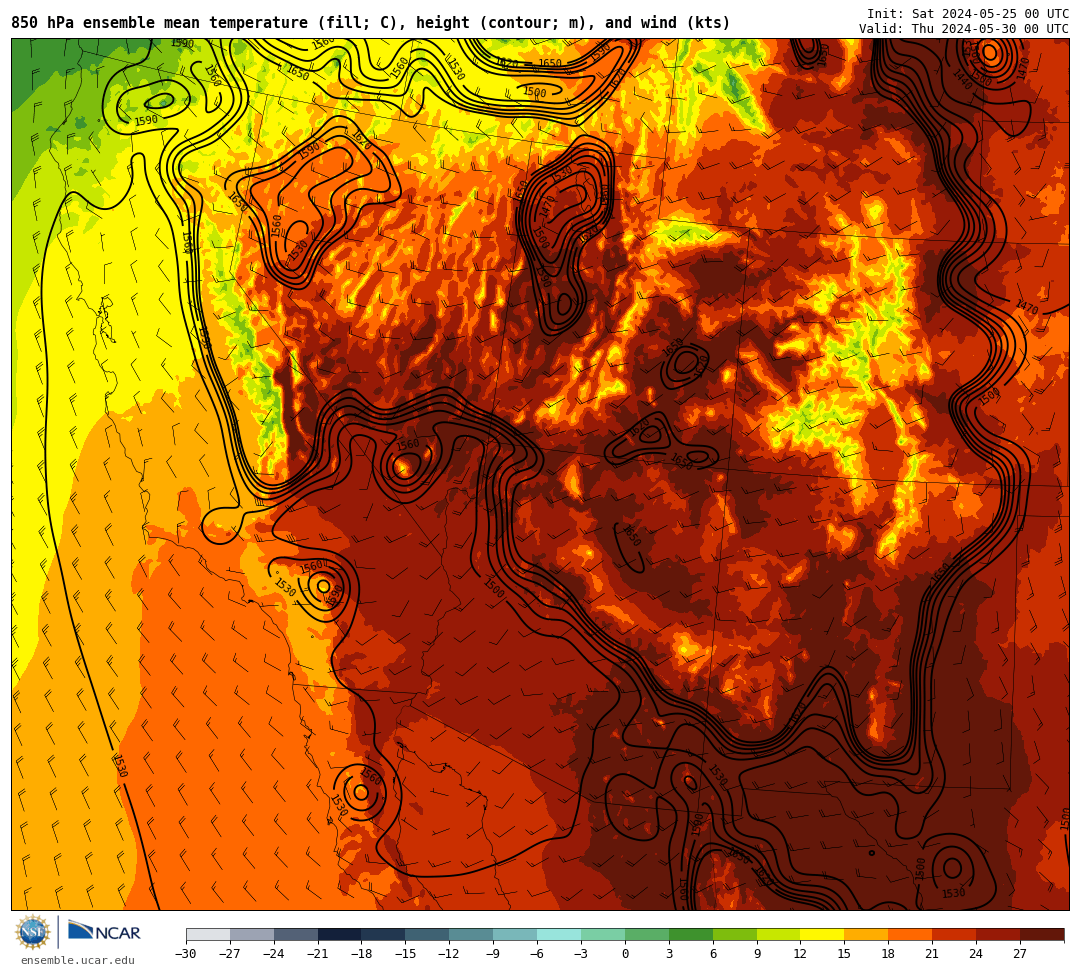
Task: Click the '0' colorbar tick label
Action: click(625, 954)
